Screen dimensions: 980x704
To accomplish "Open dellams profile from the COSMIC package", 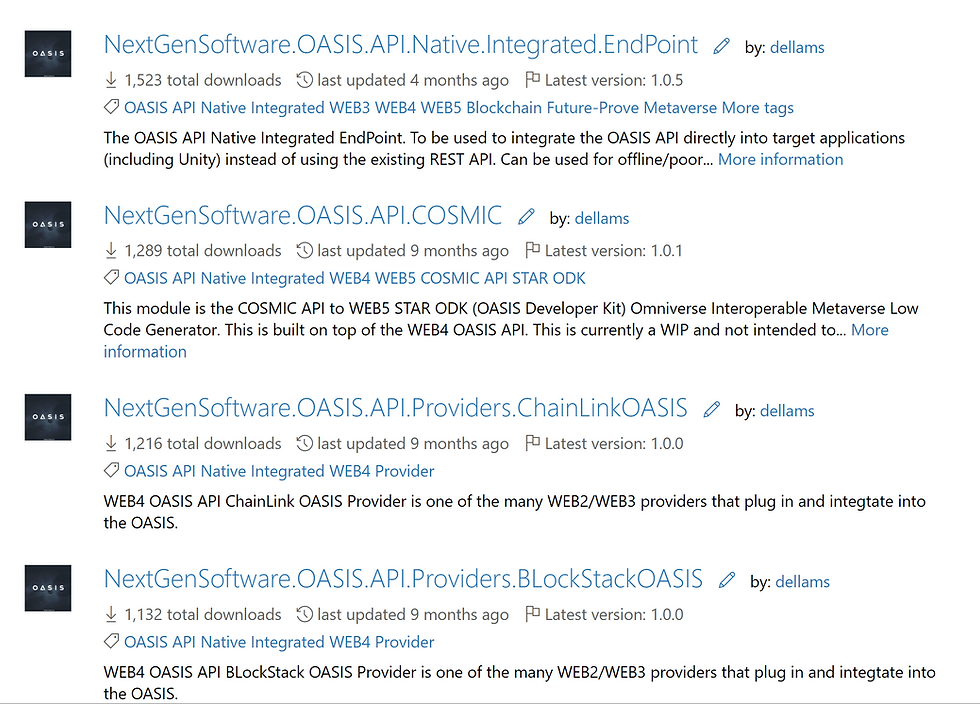I will [x=602, y=218].
